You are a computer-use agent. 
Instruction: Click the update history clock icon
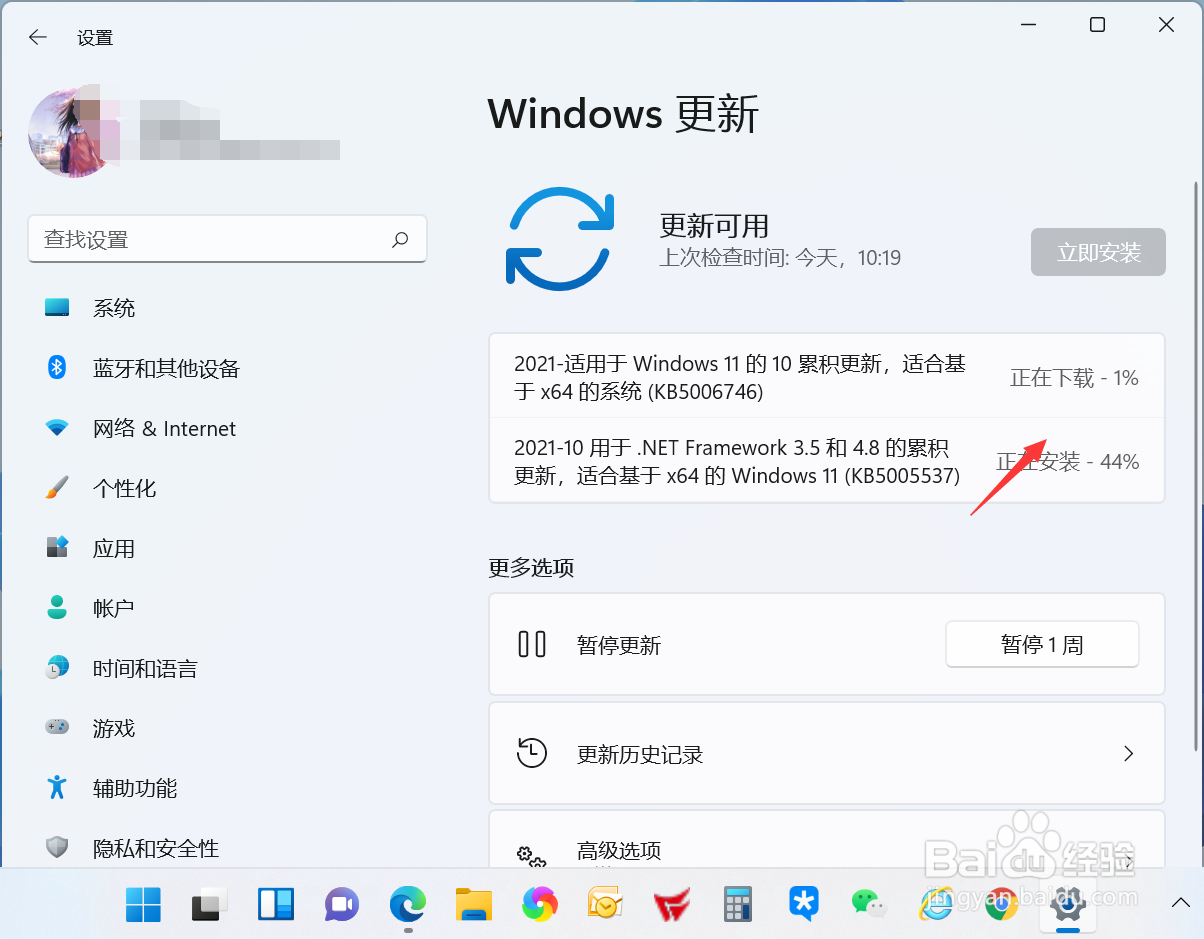532,753
